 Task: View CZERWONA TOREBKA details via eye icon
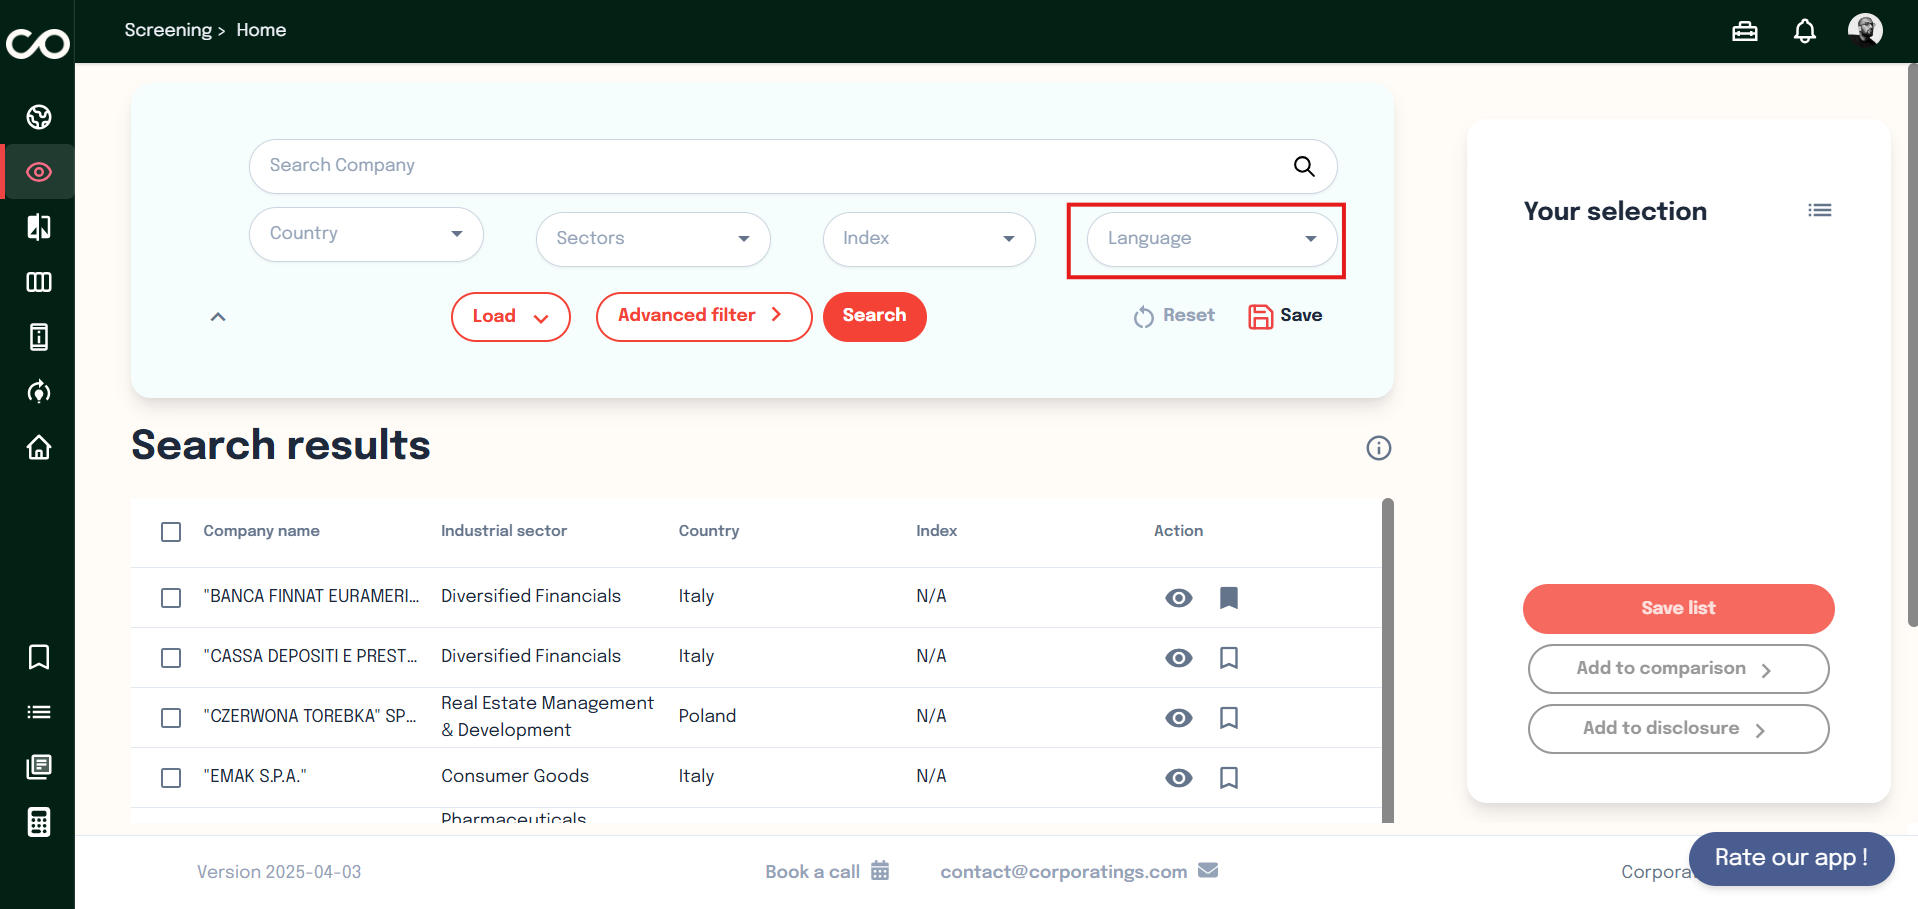tap(1178, 718)
